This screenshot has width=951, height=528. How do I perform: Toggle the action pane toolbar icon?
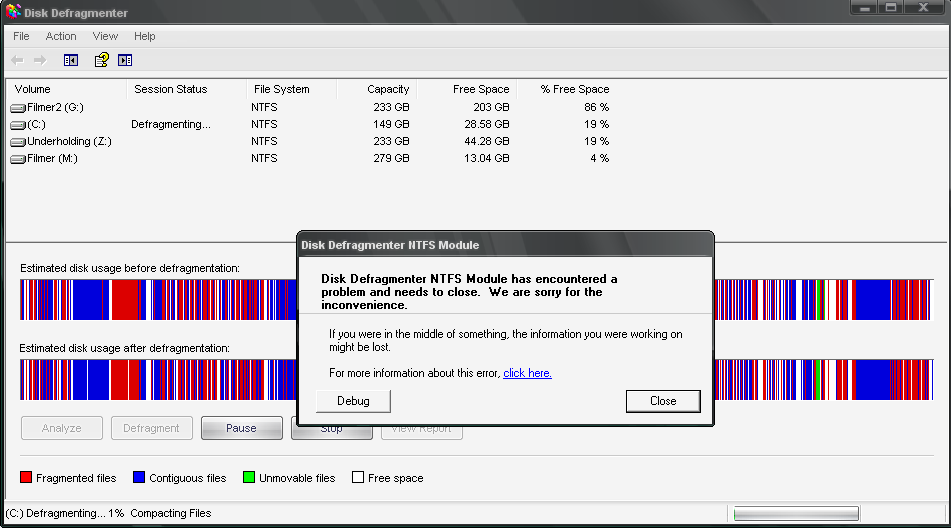125,60
